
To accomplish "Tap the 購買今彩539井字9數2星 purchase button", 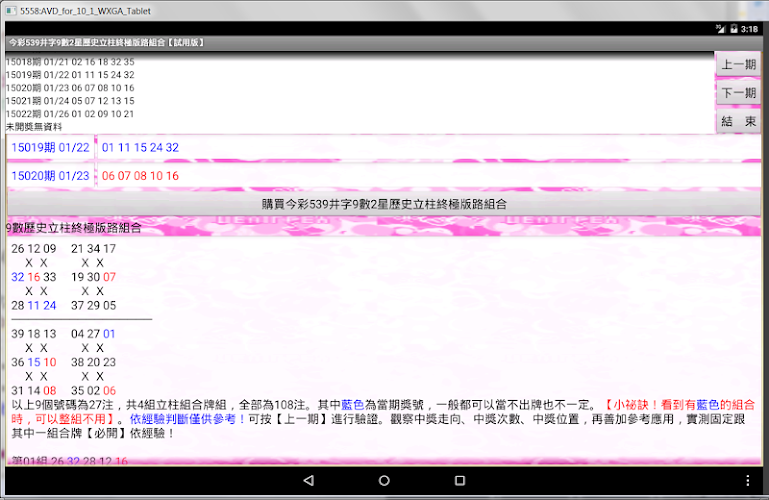I will (384, 204).
